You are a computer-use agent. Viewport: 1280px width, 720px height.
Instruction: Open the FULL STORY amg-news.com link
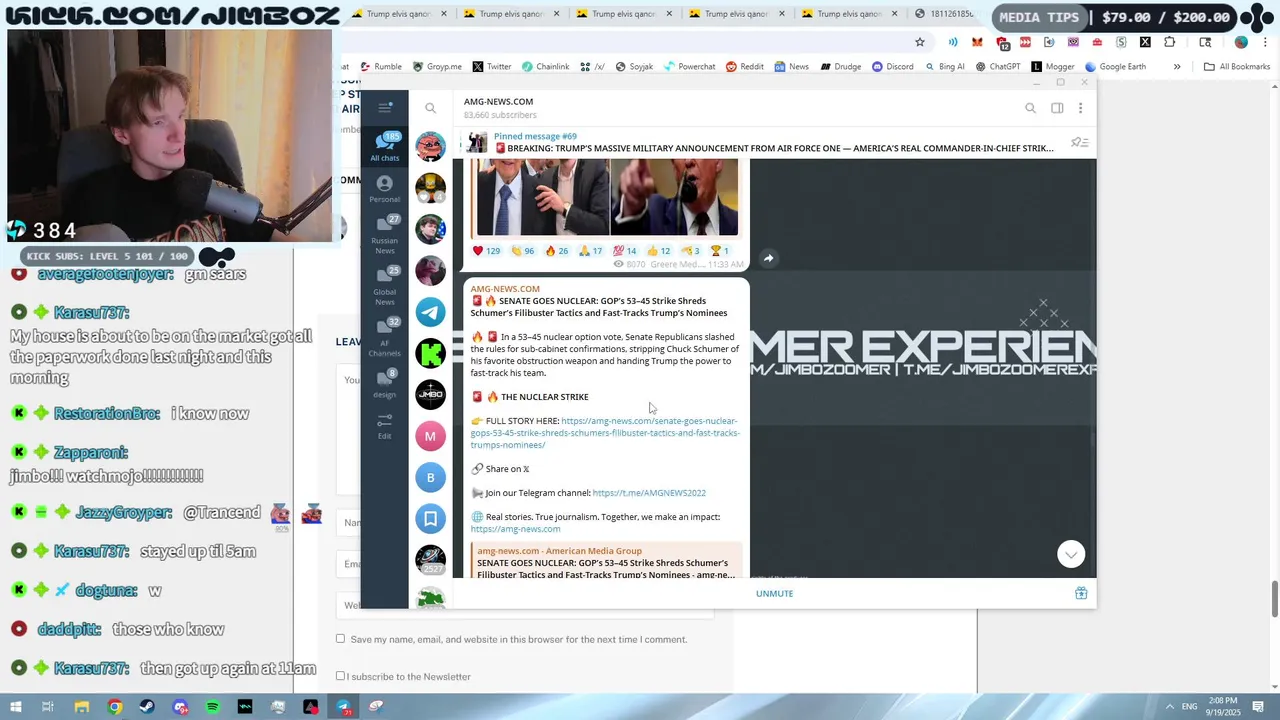(605, 433)
